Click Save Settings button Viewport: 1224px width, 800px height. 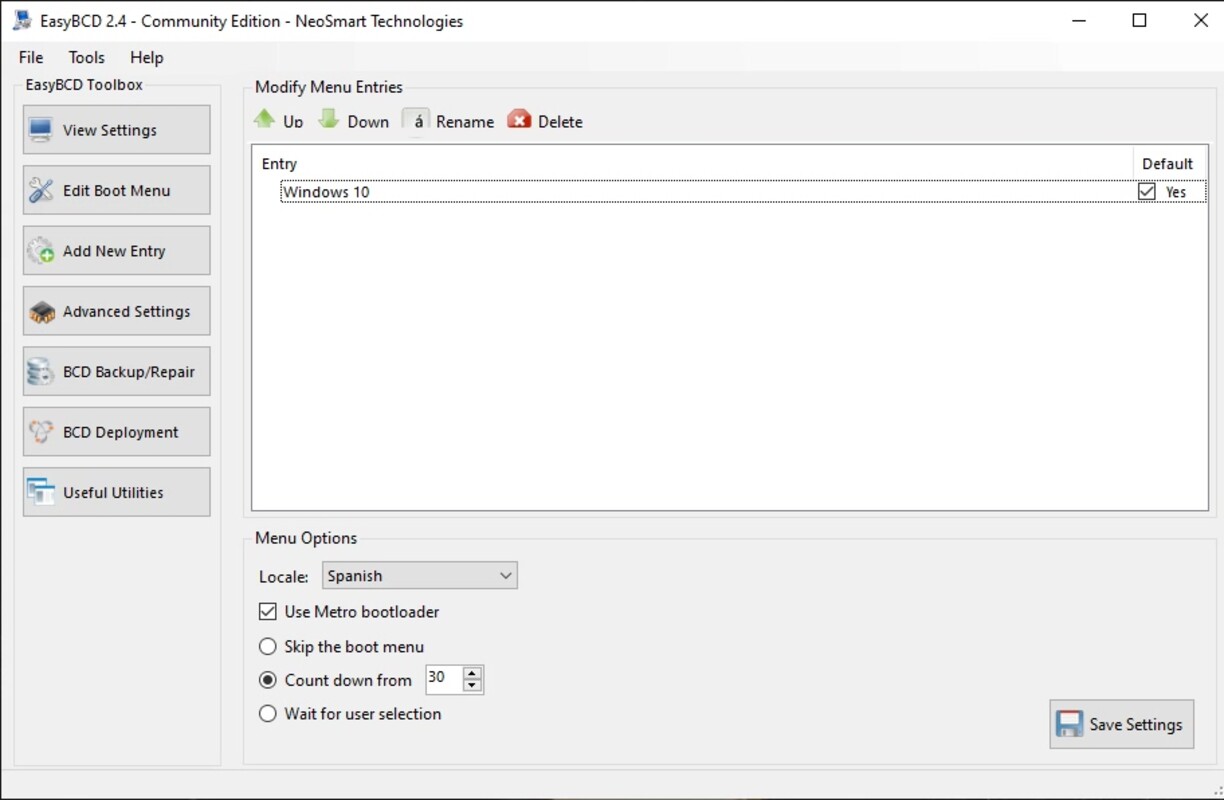coord(1122,724)
